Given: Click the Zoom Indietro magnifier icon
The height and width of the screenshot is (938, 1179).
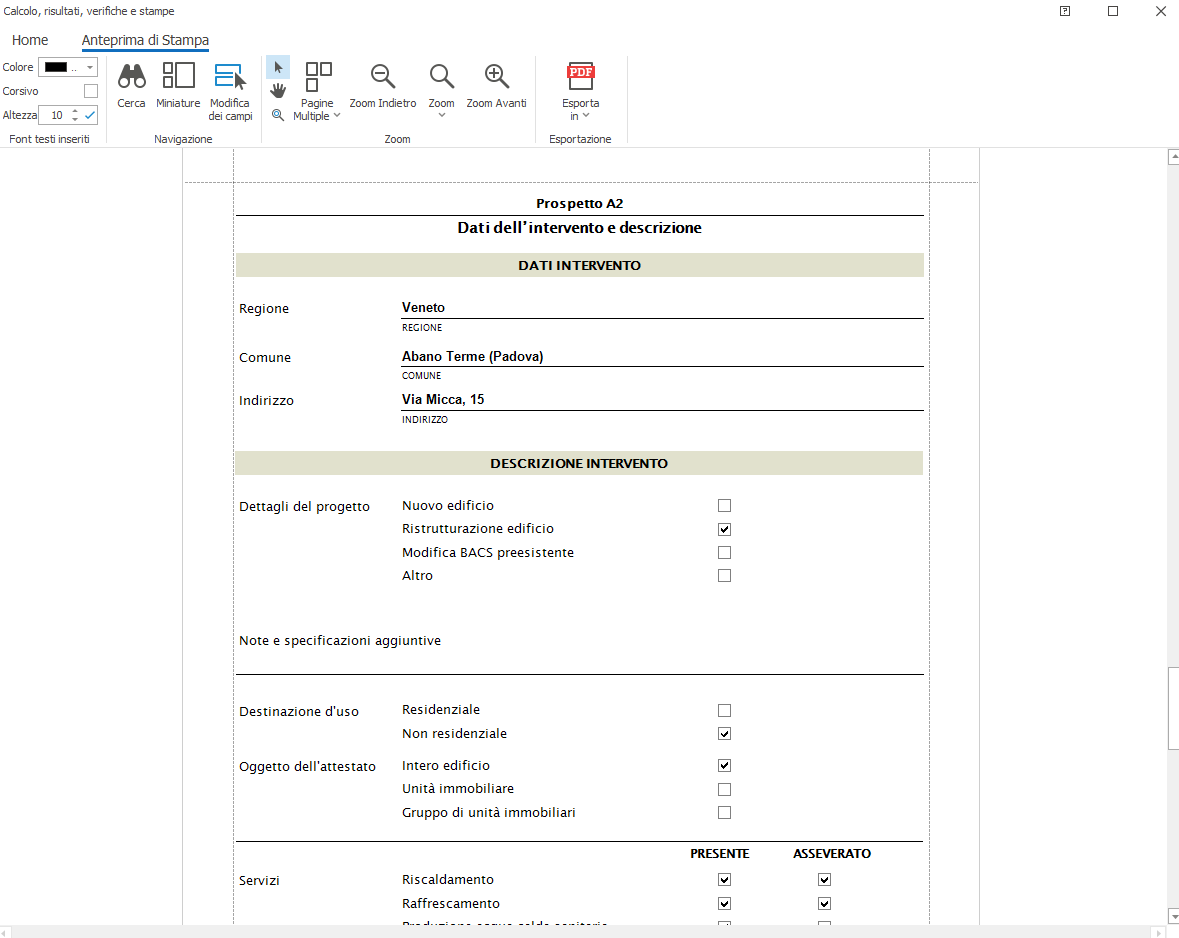Looking at the screenshot, I should pos(383,77).
